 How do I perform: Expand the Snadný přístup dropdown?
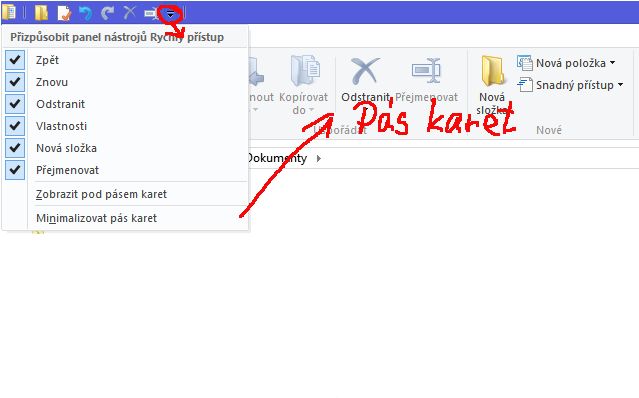(620, 85)
